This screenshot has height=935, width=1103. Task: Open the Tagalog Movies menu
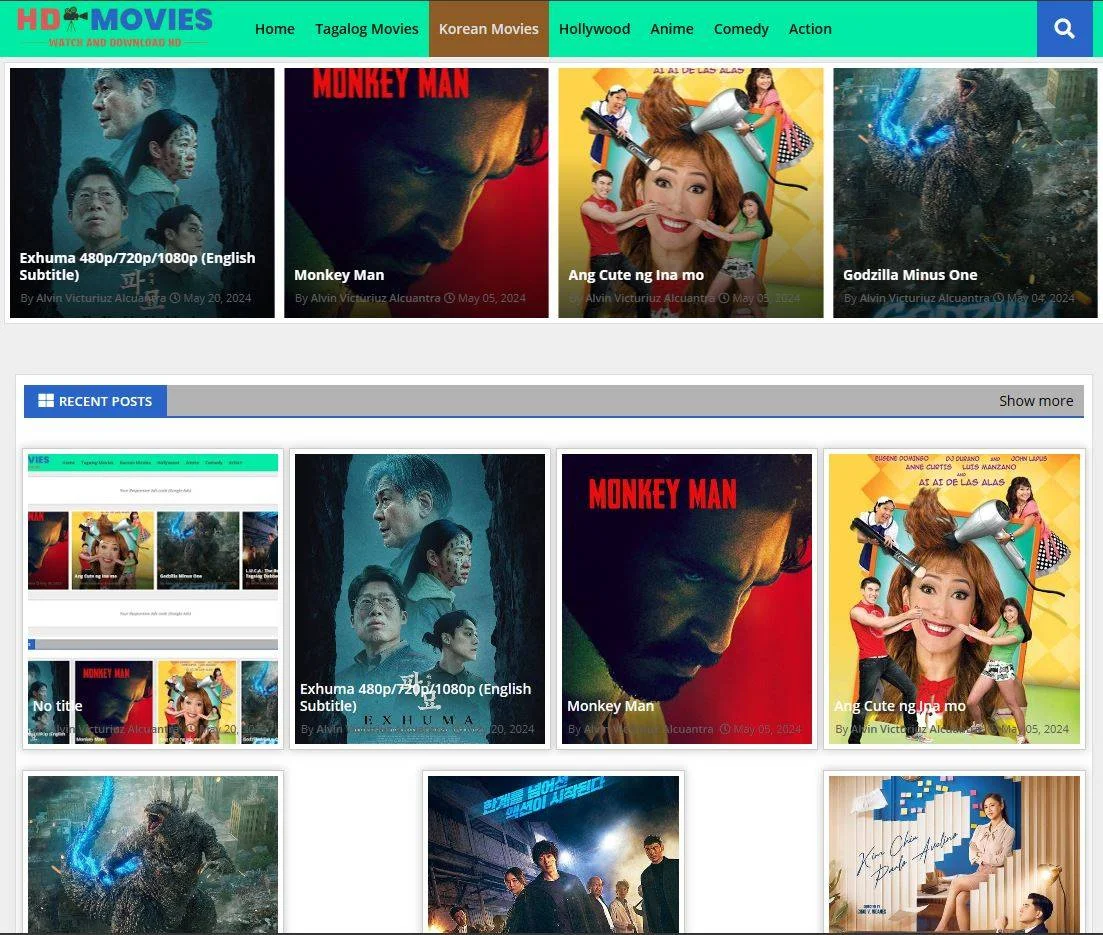coord(366,29)
